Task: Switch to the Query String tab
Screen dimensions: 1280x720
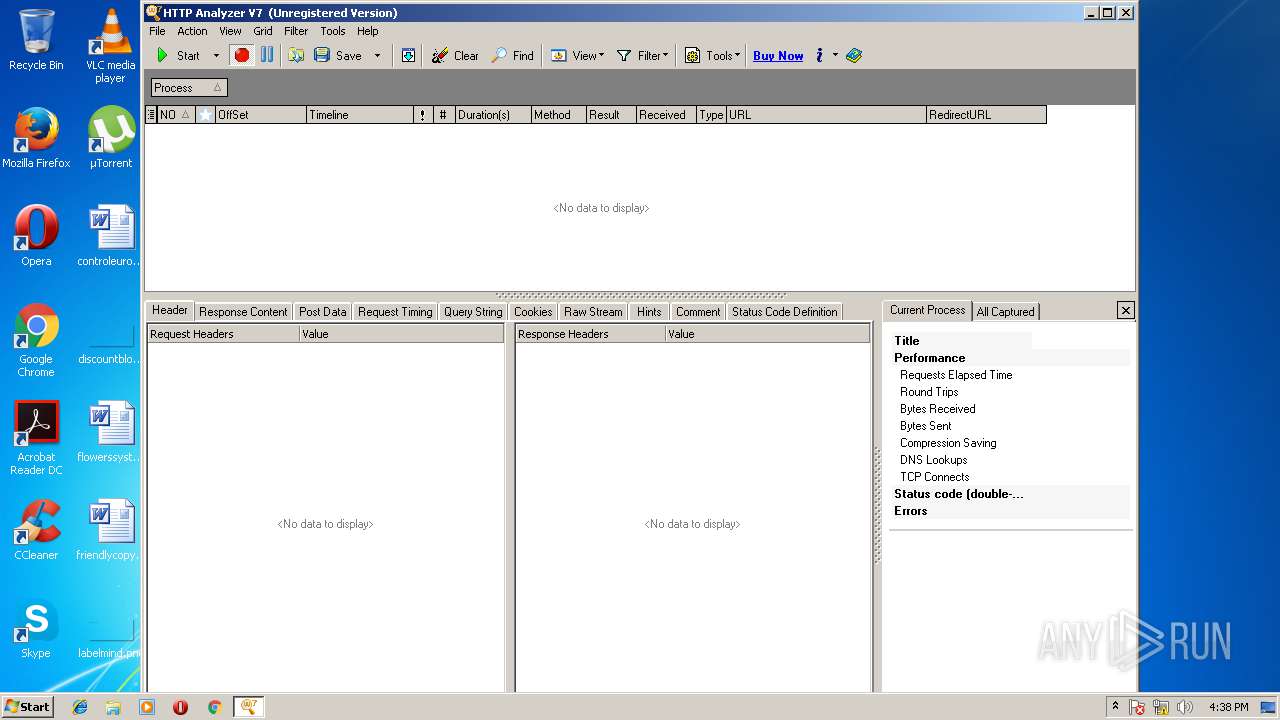Action: (473, 312)
